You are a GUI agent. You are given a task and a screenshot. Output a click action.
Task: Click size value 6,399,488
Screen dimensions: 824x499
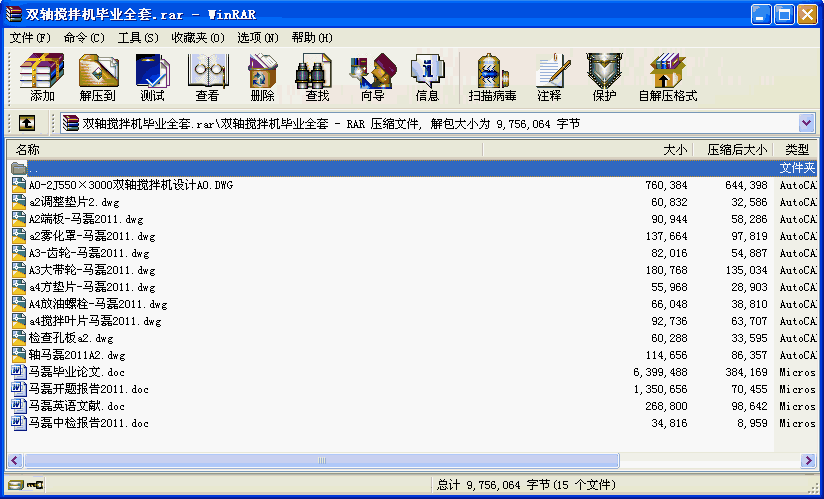pyautogui.click(x=660, y=372)
